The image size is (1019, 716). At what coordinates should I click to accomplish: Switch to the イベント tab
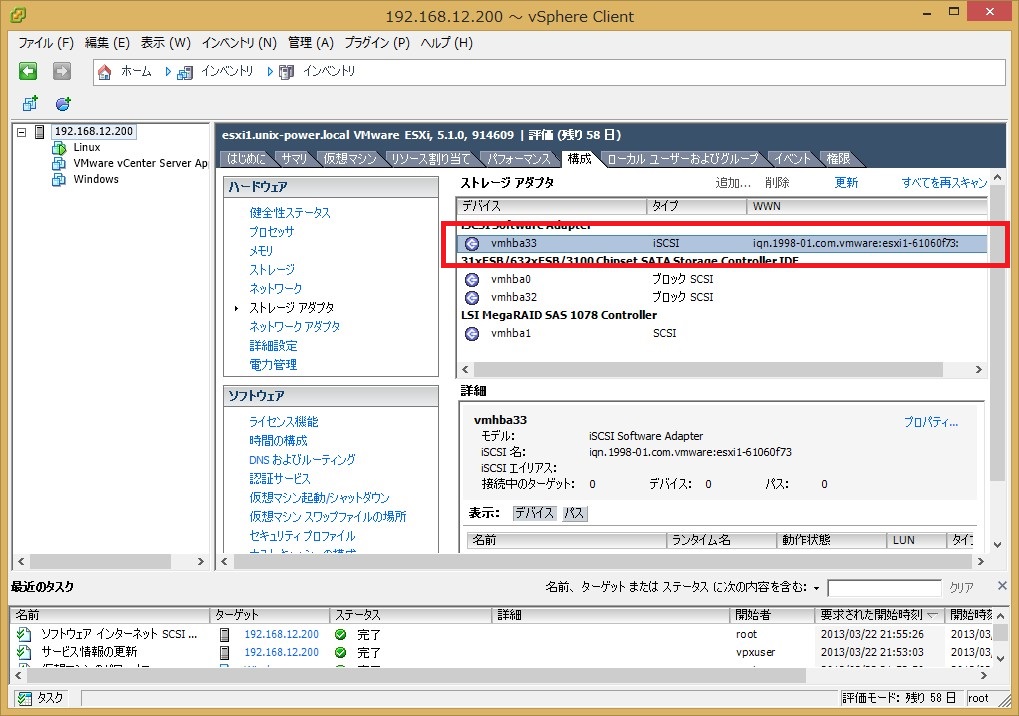[x=792, y=159]
